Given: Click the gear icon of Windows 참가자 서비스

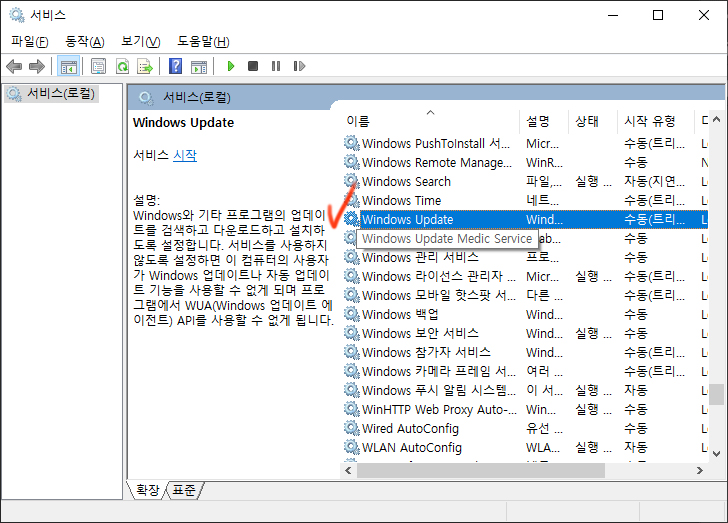Looking at the screenshot, I should 351,352.
